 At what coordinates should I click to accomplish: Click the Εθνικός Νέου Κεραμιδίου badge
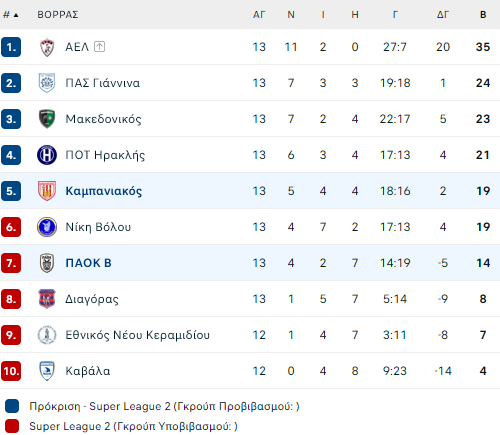(x=47, y=335)
